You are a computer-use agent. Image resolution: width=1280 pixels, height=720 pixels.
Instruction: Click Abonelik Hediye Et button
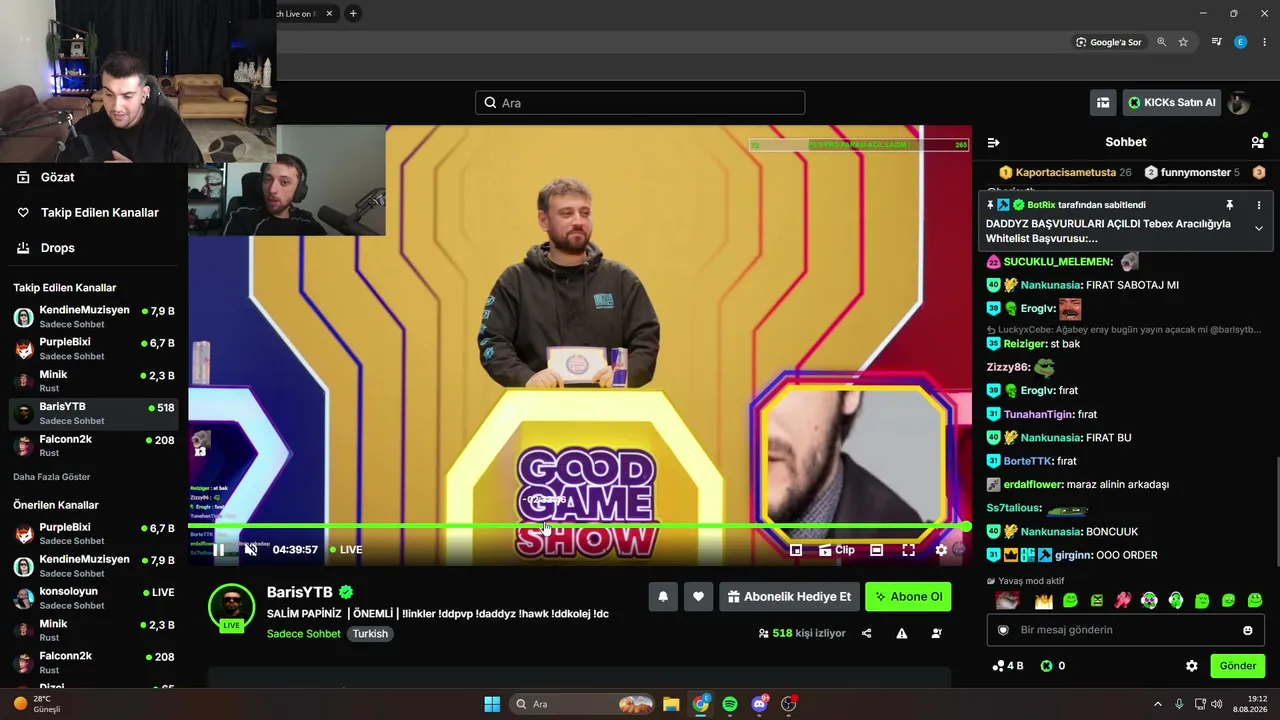coord(789,597)
